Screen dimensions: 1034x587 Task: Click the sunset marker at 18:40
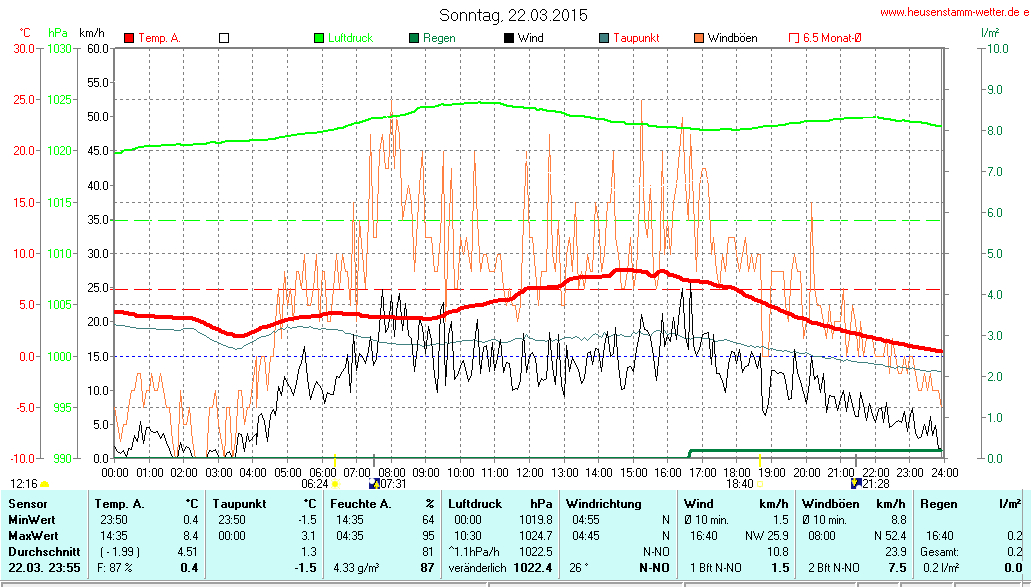point(760,484)
